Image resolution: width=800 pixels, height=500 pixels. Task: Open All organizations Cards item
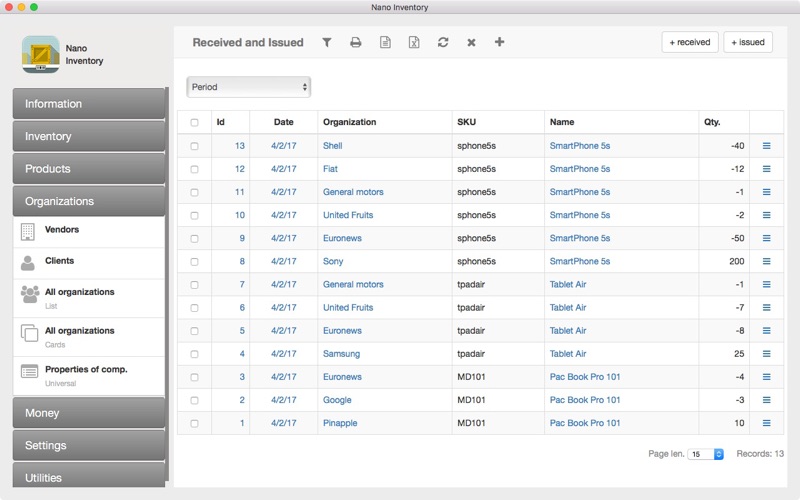[89, 337]
